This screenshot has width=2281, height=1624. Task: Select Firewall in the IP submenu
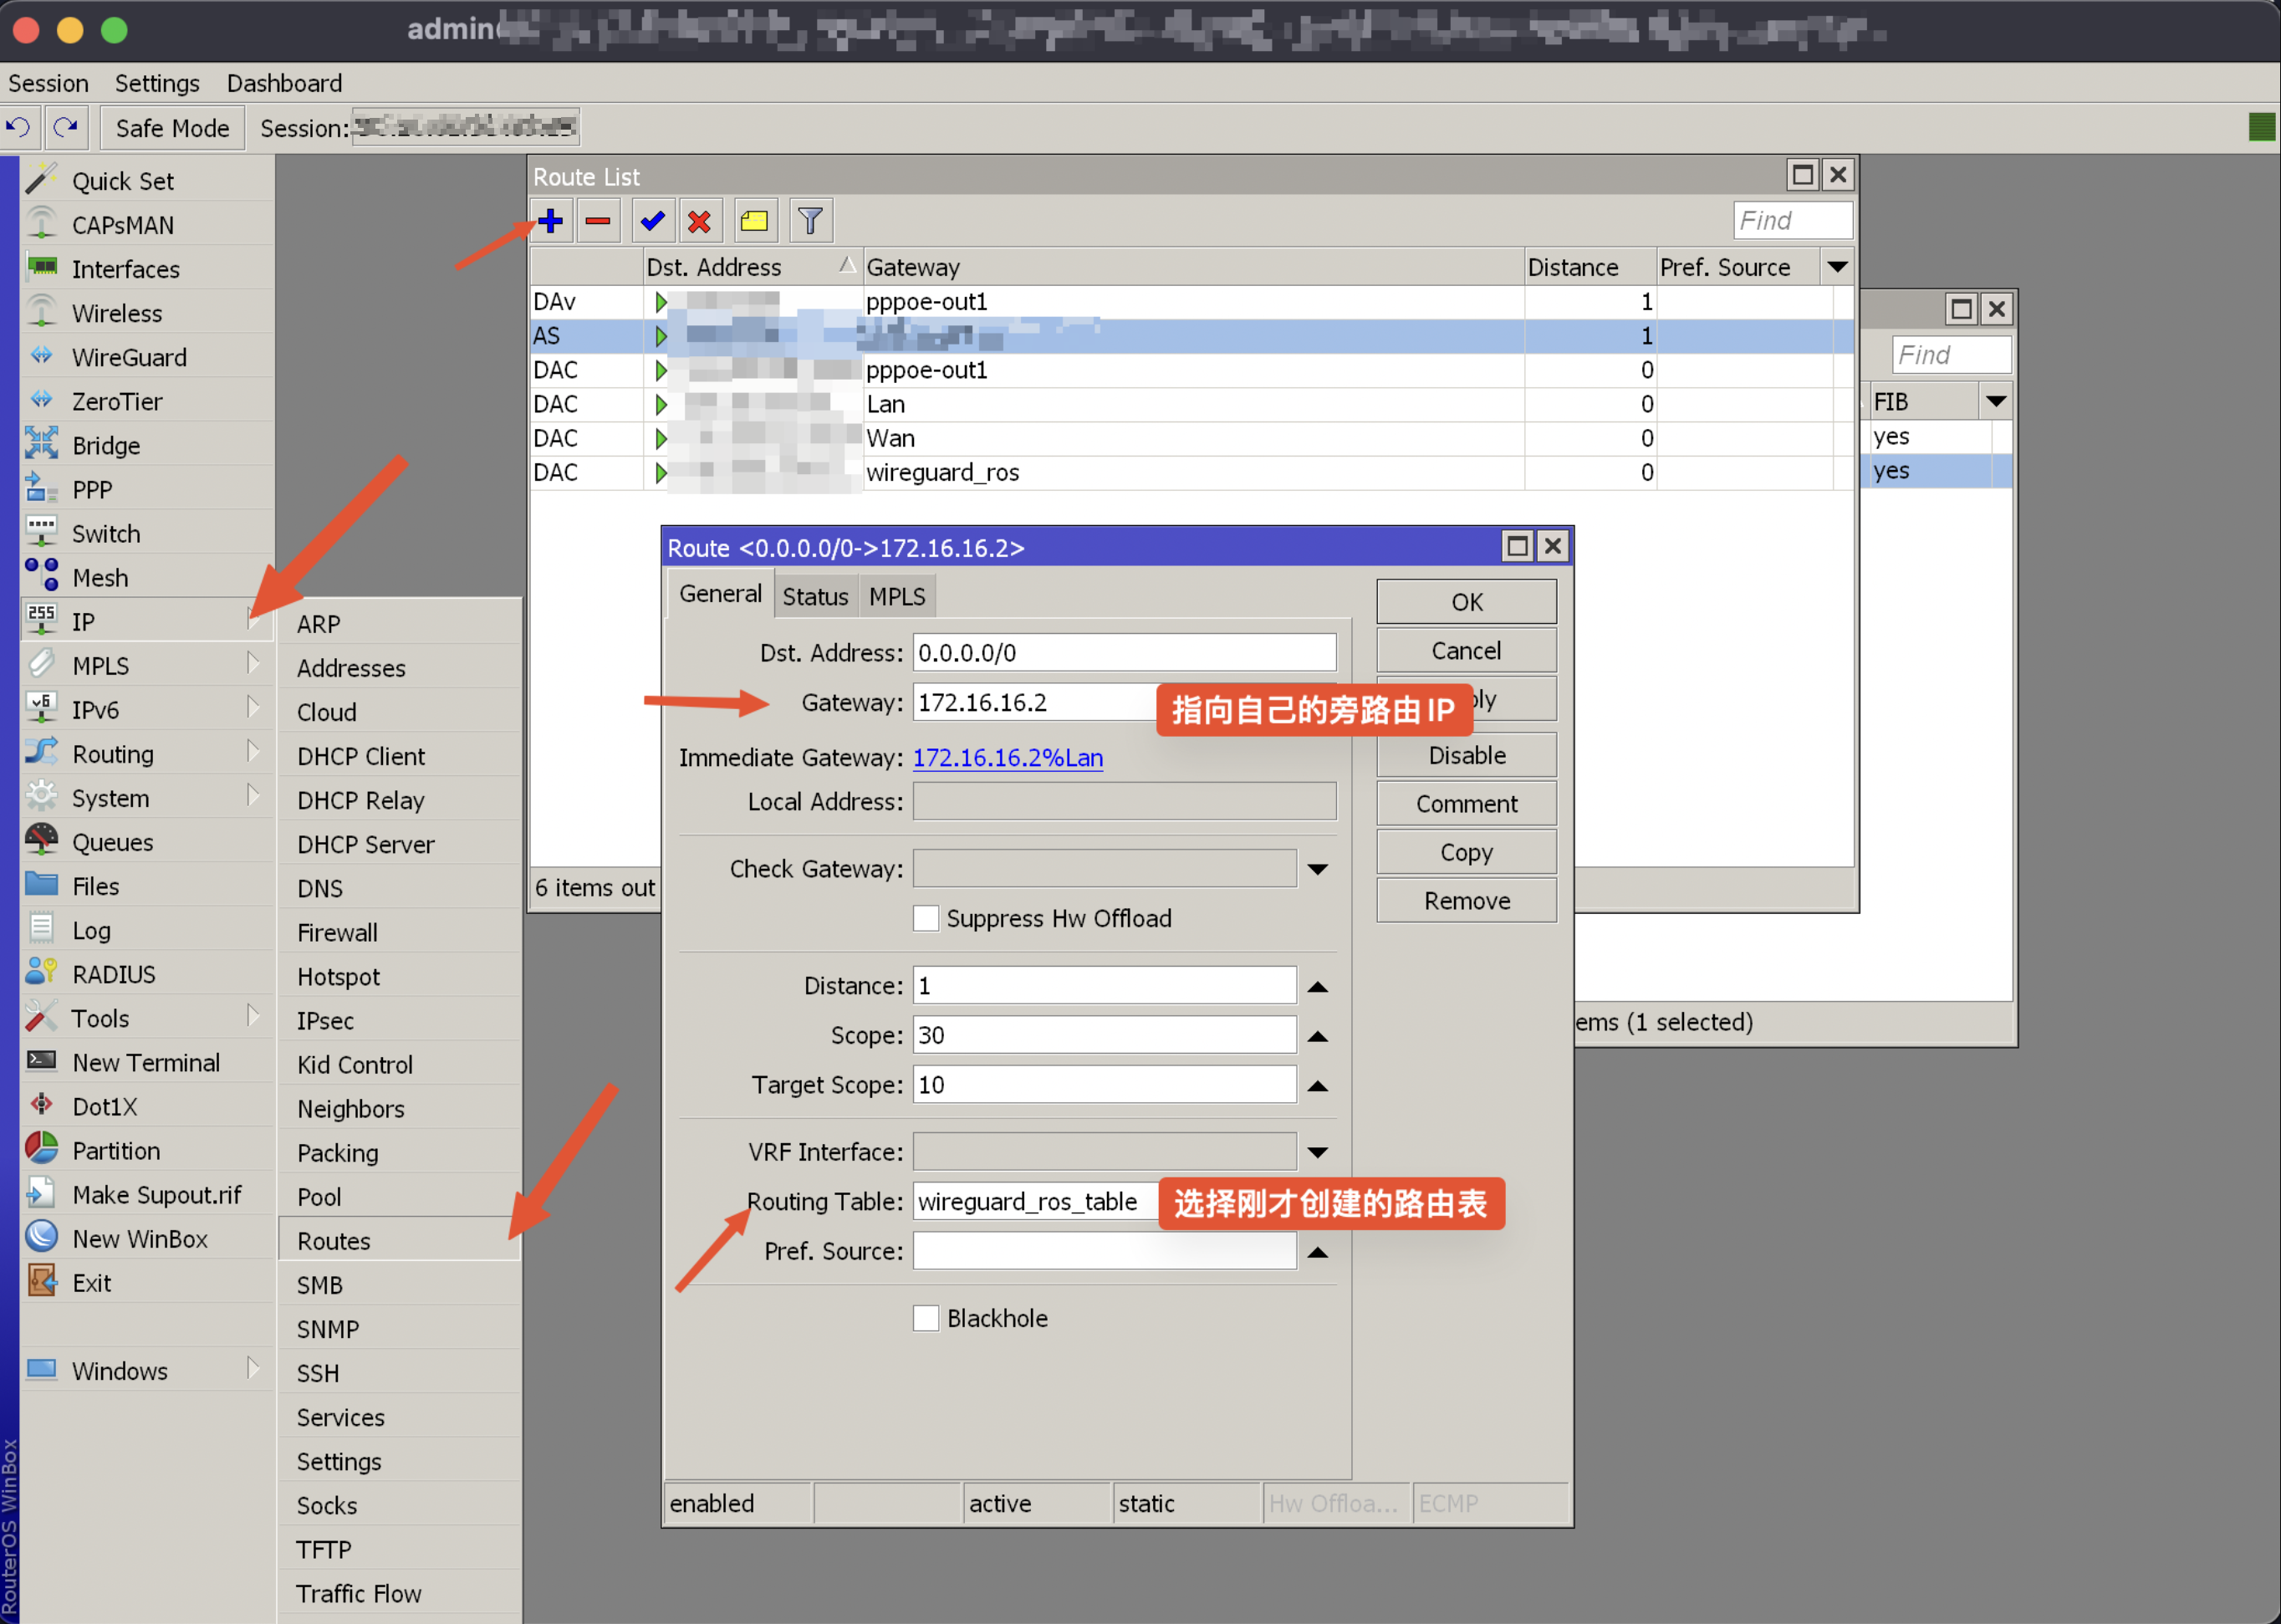(337, 932)
